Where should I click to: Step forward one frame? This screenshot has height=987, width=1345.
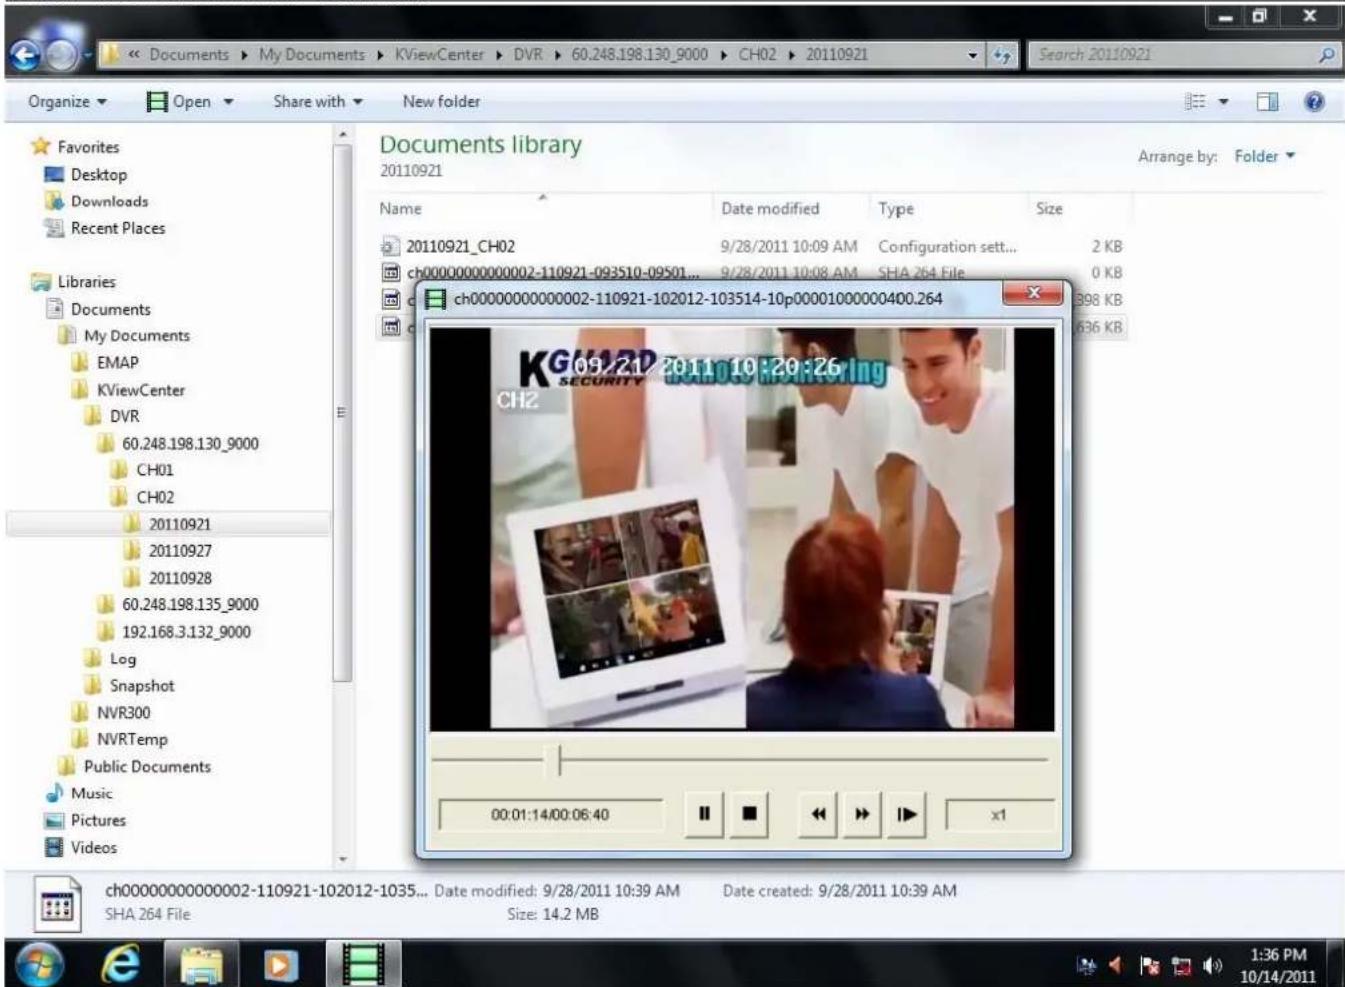(906, 814)
